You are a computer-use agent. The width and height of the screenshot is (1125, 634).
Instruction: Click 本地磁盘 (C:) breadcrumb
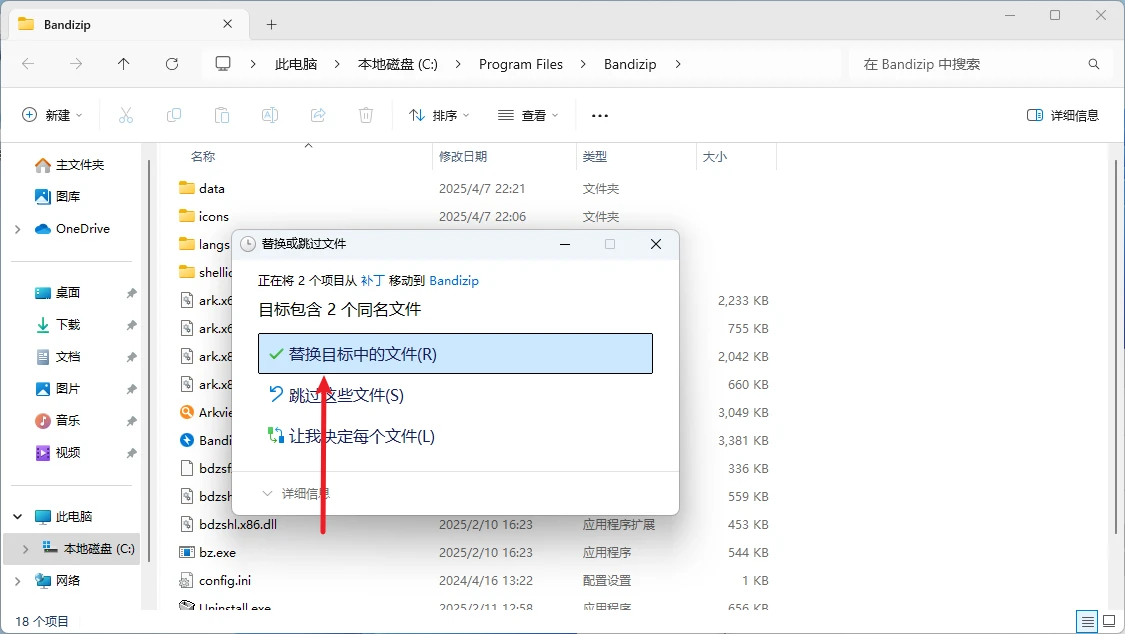[x=397, y=64]
